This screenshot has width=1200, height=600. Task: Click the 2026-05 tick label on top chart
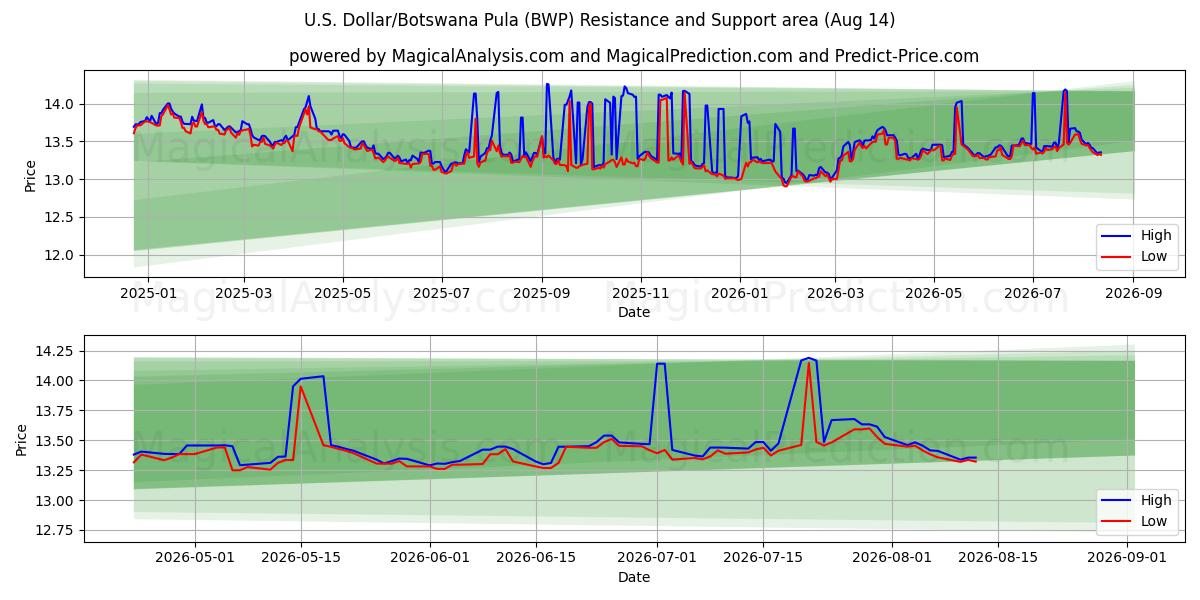(934, 294)
